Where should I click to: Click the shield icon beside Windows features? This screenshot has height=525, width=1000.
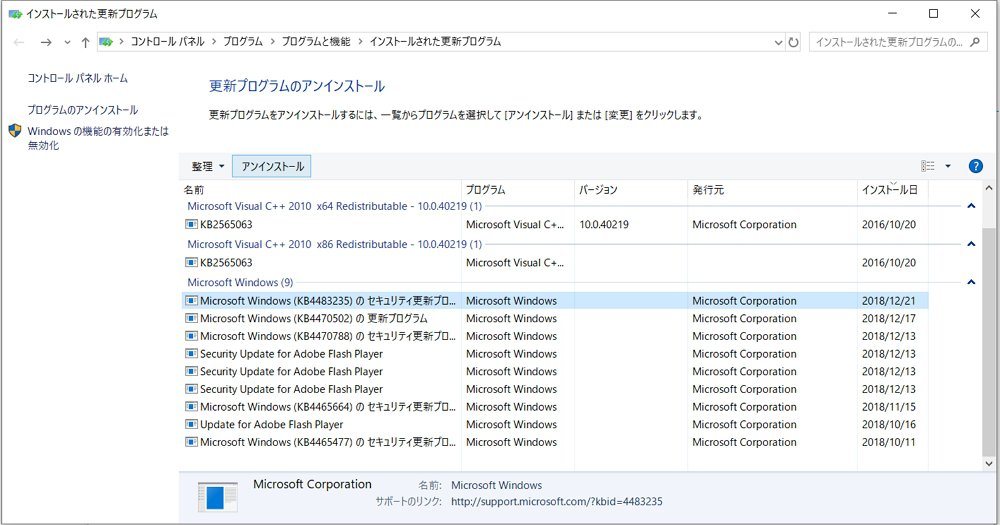coord(15,131)
